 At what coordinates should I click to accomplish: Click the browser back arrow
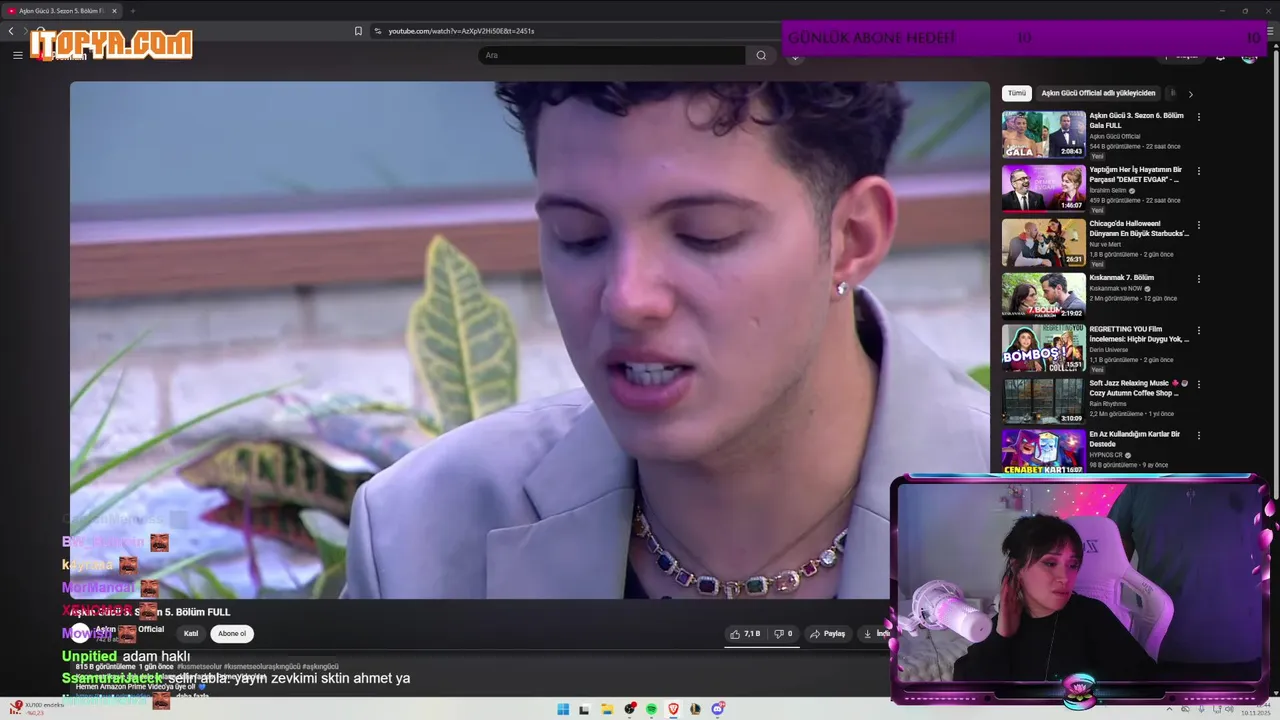point(11,31)
